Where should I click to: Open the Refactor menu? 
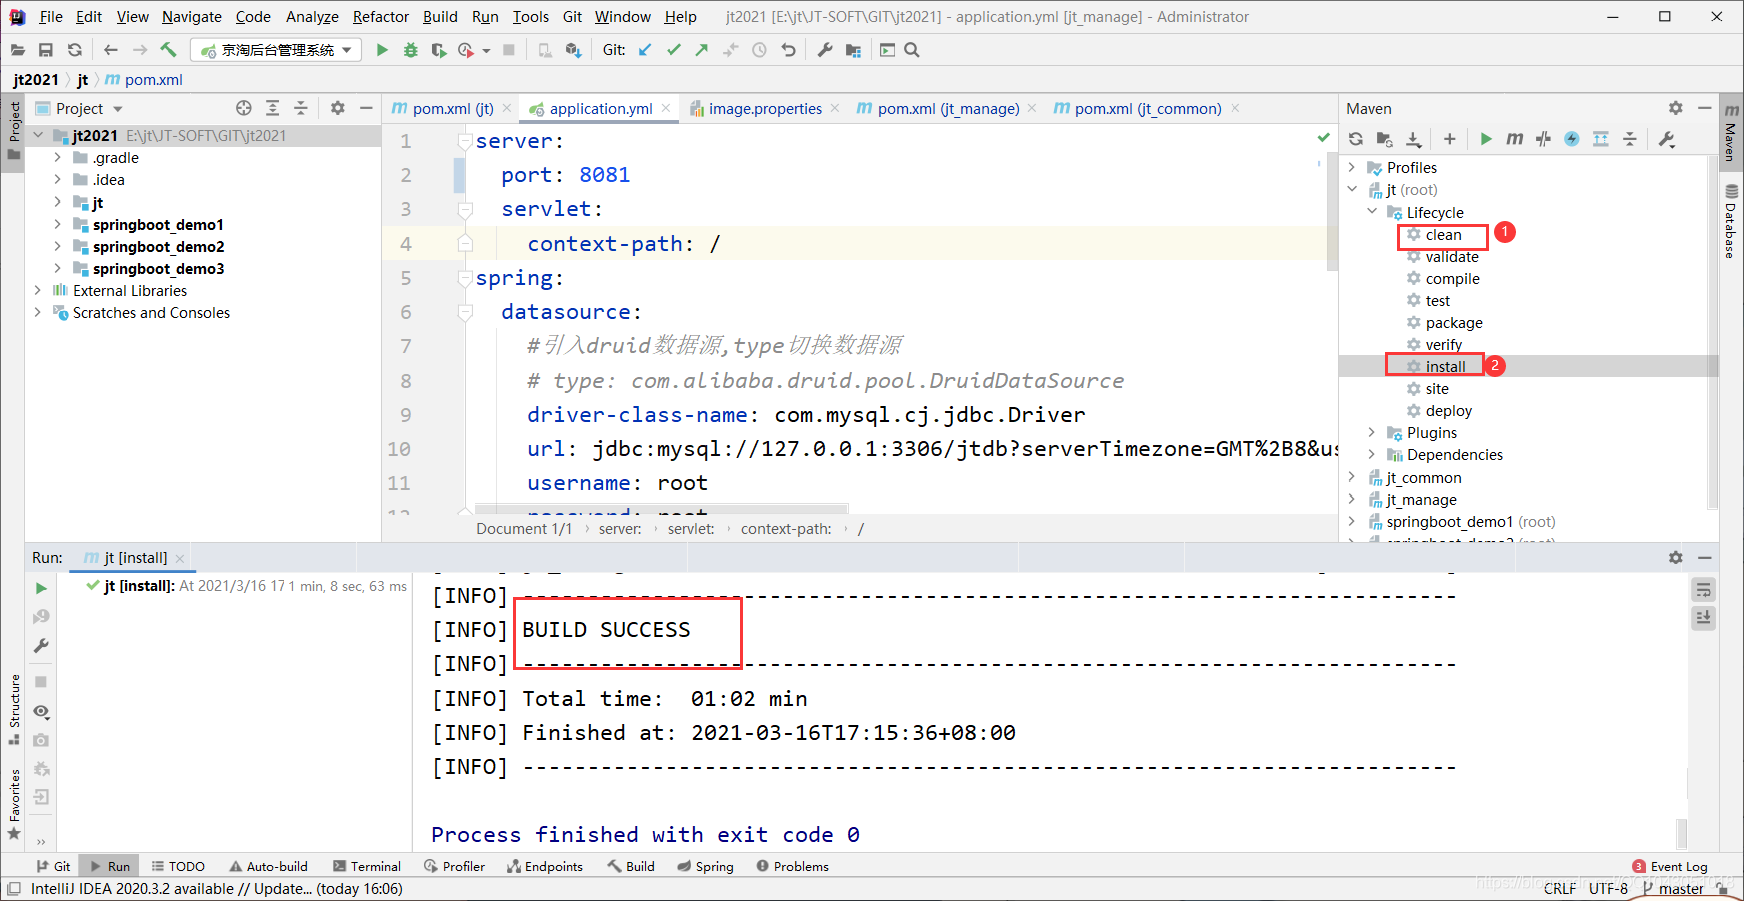pyautogui.click(x=381, y=17)
